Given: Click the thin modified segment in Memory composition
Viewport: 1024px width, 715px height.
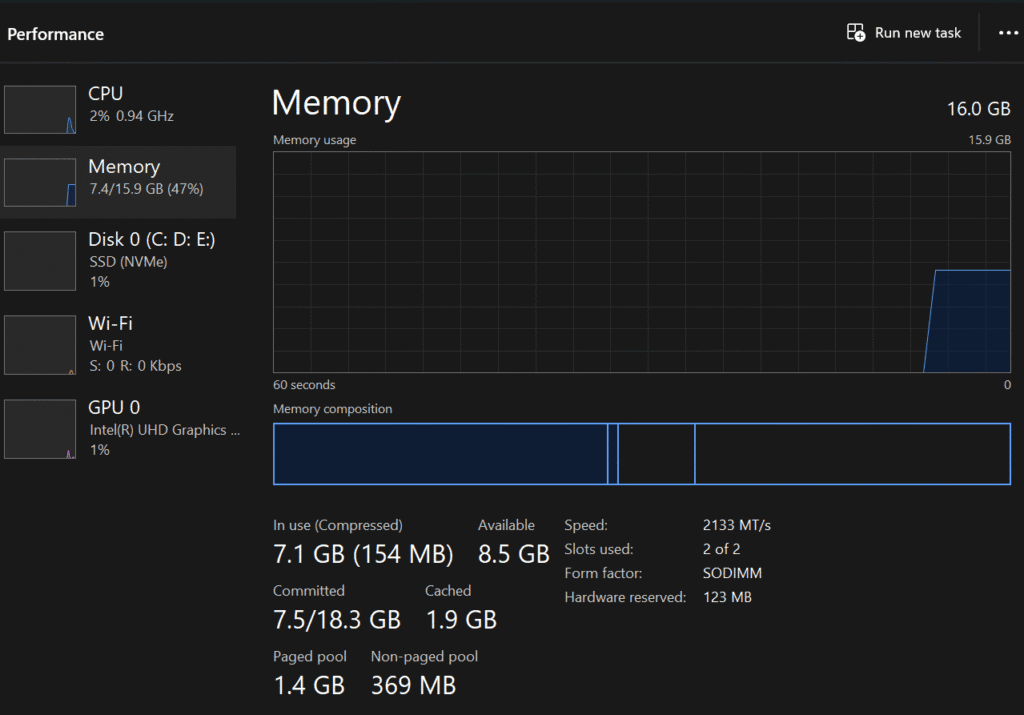Looking at the screenshot, I should click(613, 454).
